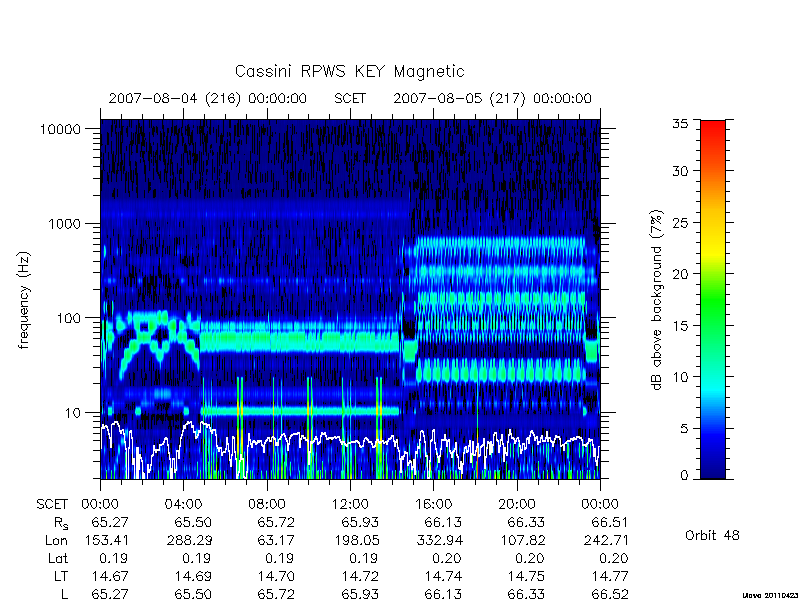Image resolution: width=800 pixels, height=600 pixels.
Task: Click the 'SCET' label between the header dates
Action: 350,98
